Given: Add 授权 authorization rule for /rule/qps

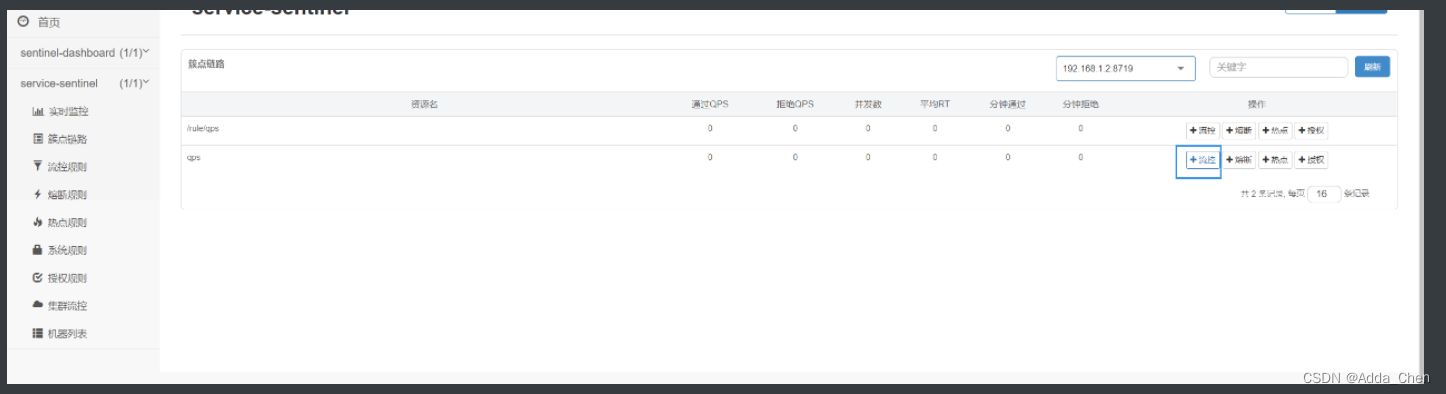Looking at the screenshot, I should pyautogui.click(x=1311, y=131).
